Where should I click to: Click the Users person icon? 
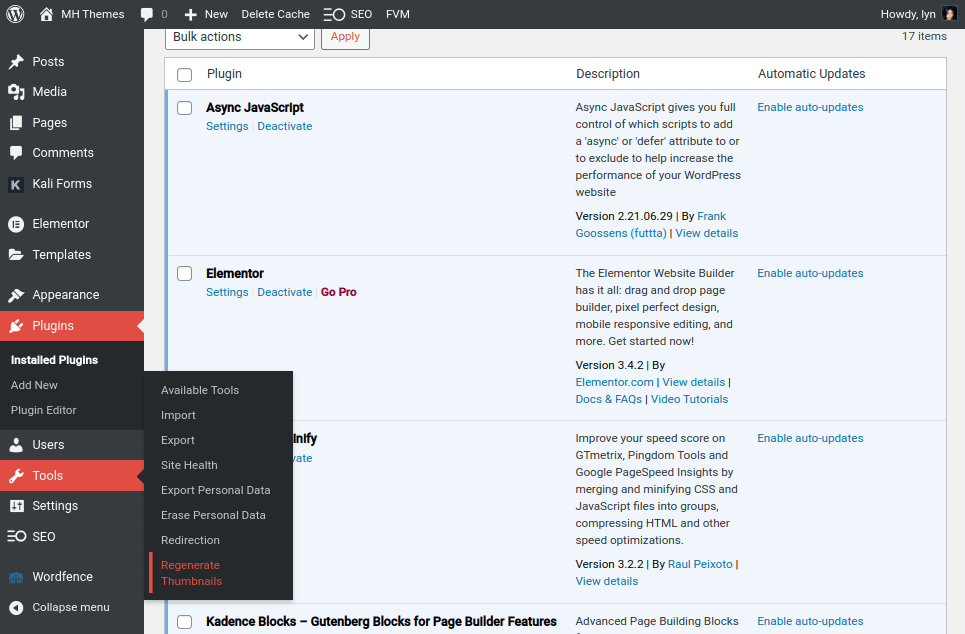(17, 444)
